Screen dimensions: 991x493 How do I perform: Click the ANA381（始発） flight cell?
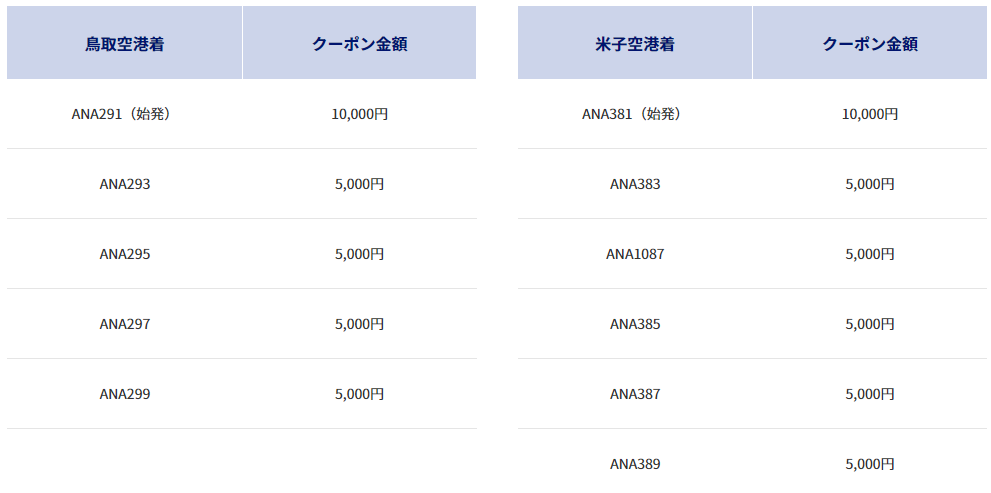coord(635,114)
